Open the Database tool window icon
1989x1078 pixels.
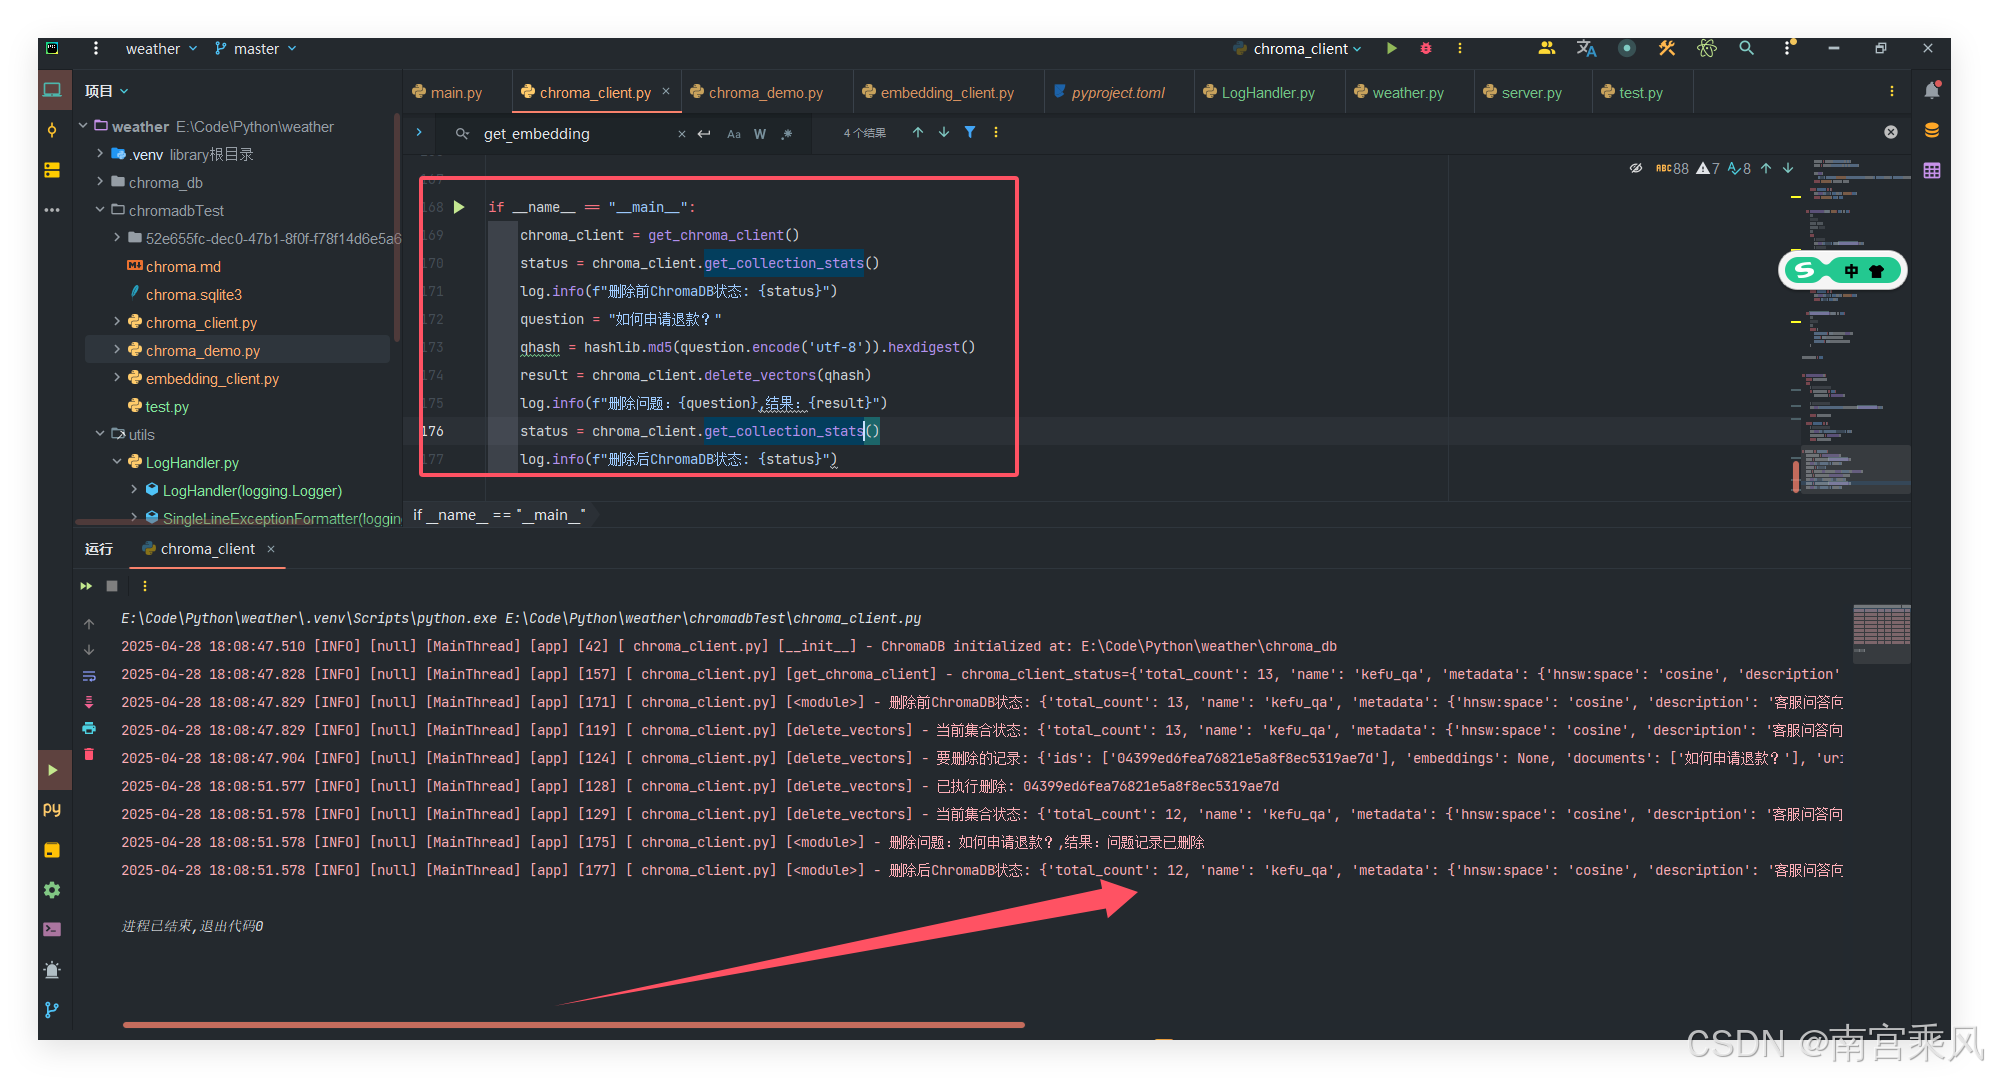point(1932,131)
